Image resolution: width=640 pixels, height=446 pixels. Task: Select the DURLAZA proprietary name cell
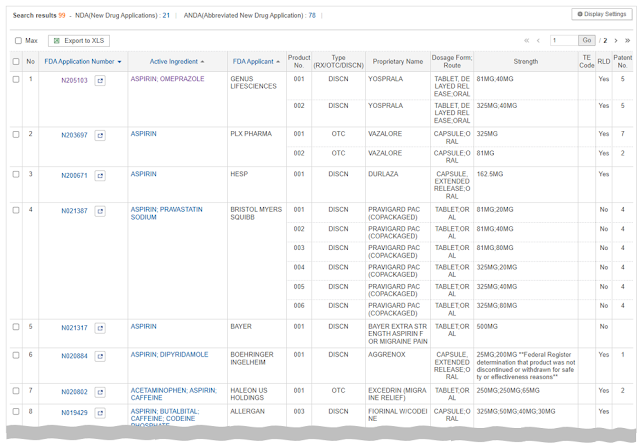tap(398, 185)
